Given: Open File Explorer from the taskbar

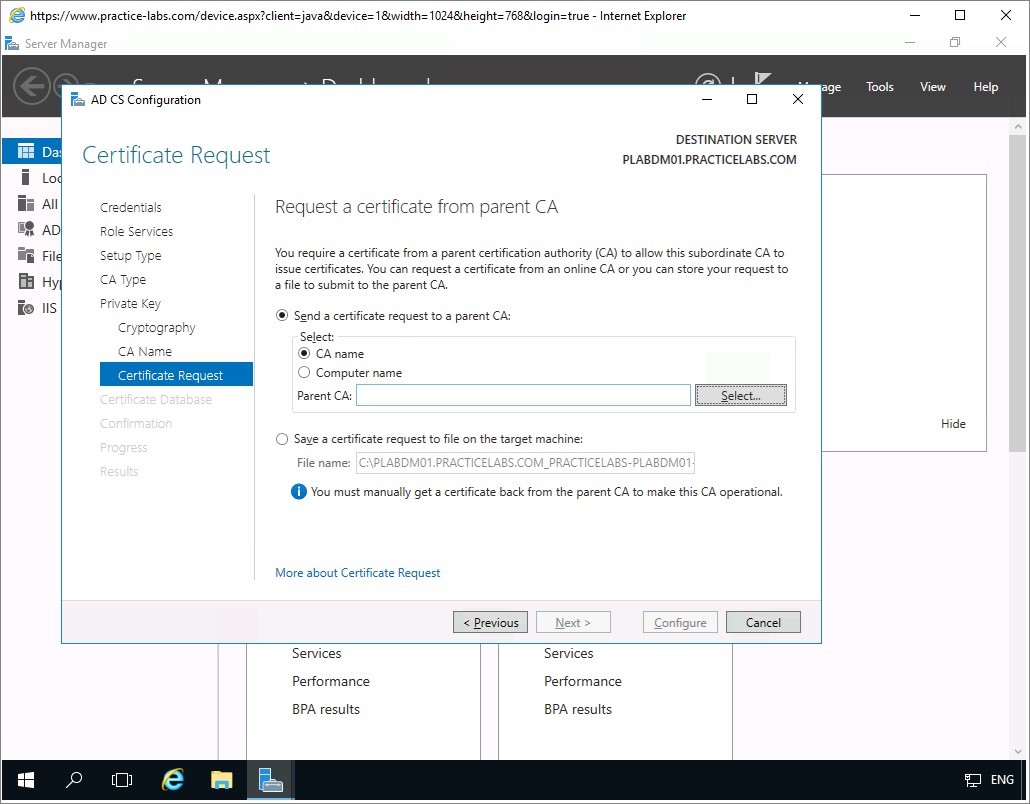Looking at the screenshot, I should pyautogui.click(x=221, y=780).
